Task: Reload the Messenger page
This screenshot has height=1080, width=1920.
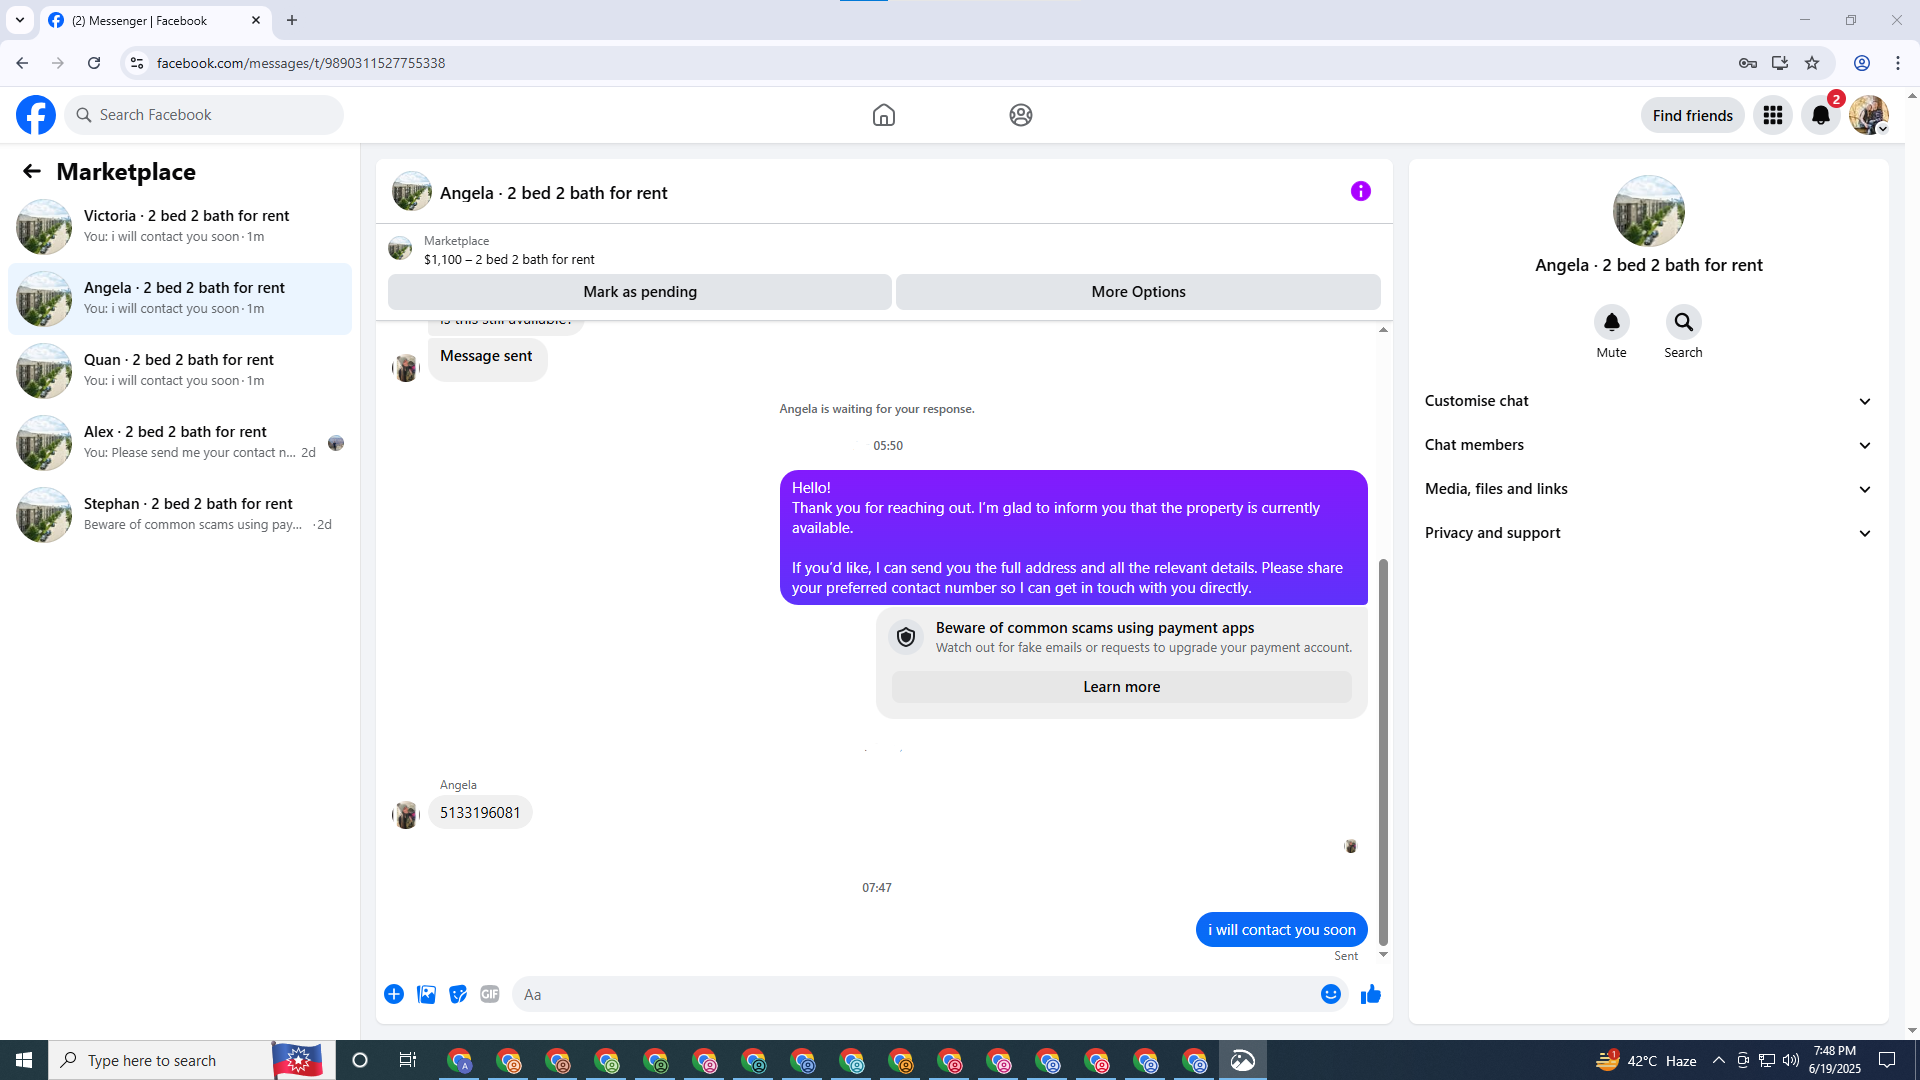Action: (x=94, y=63)
